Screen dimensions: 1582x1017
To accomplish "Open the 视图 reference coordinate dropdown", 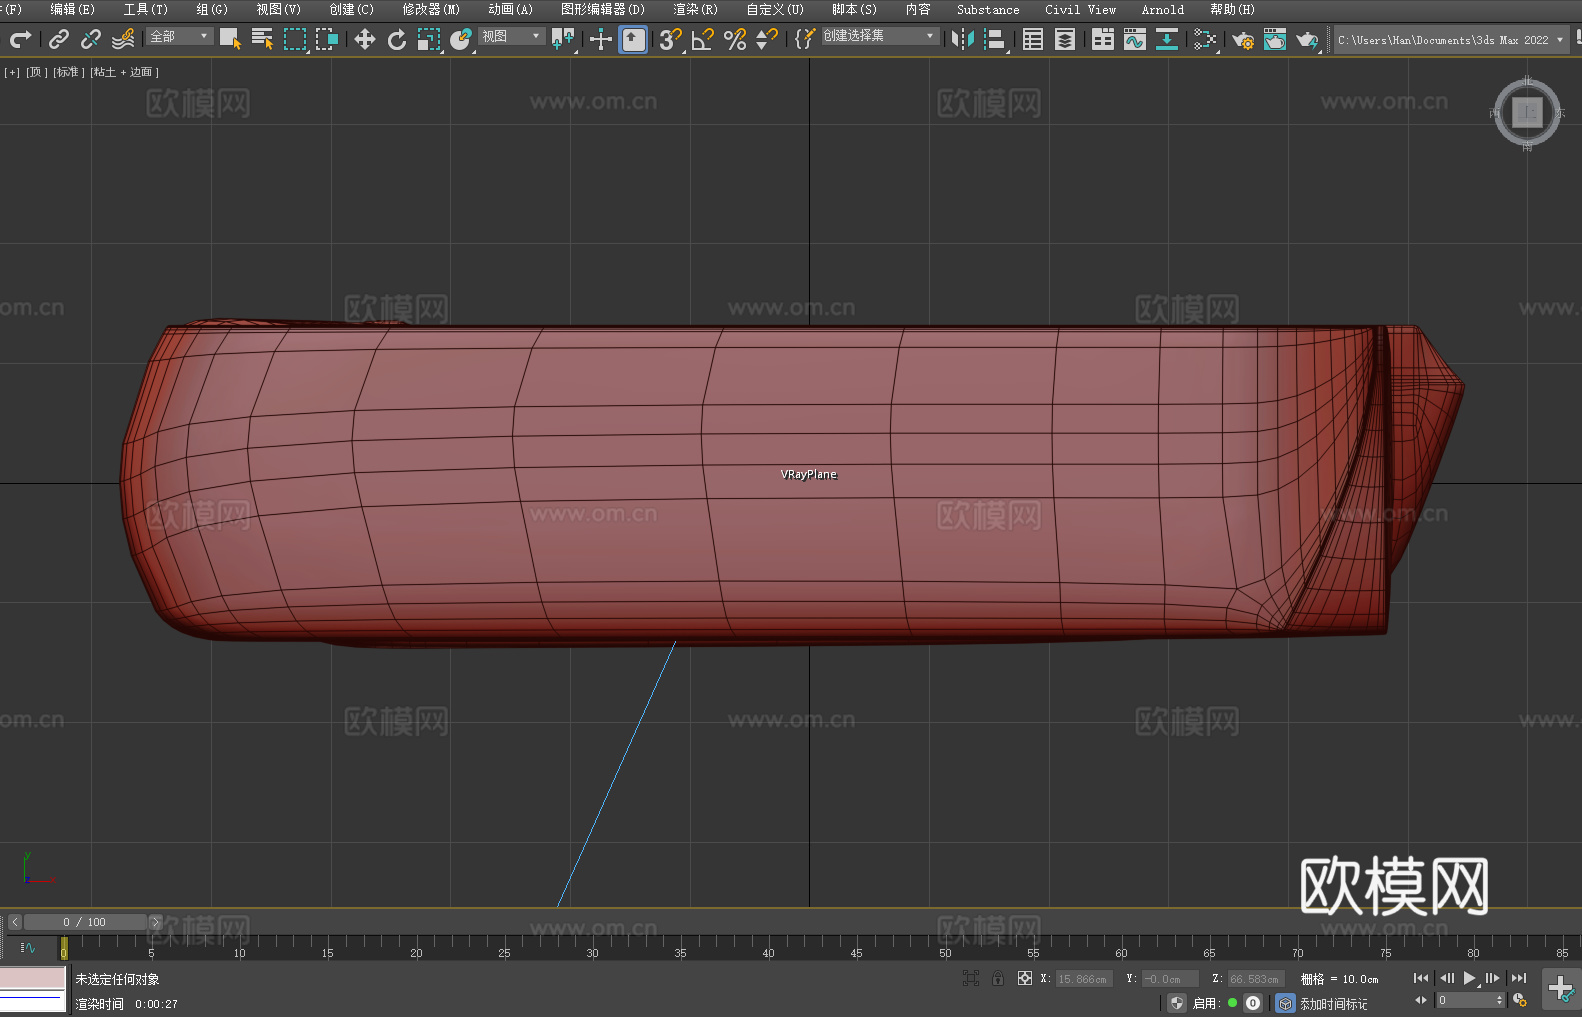I will (x=511, y=36).
